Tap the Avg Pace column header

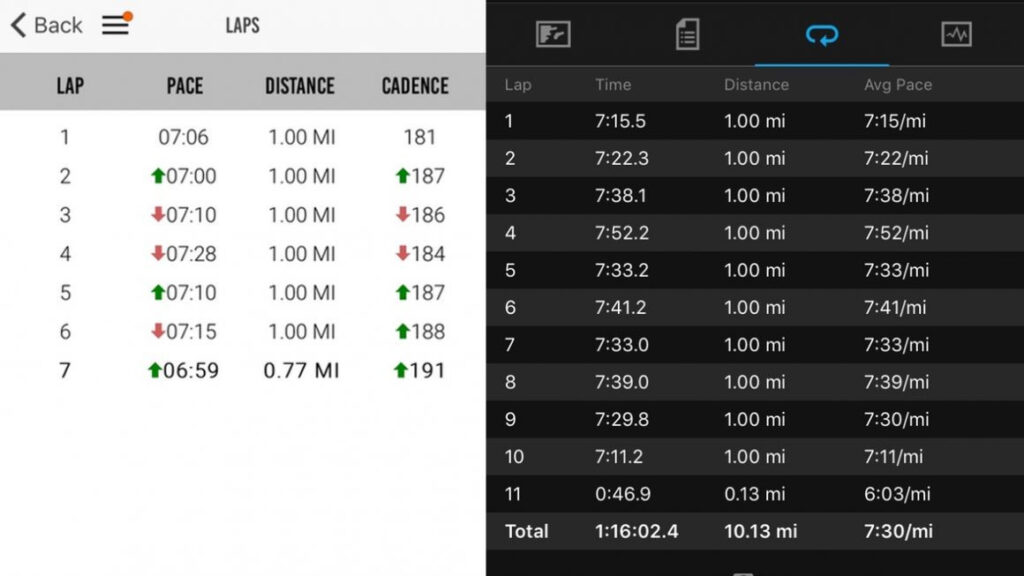[x=897, y=85]
